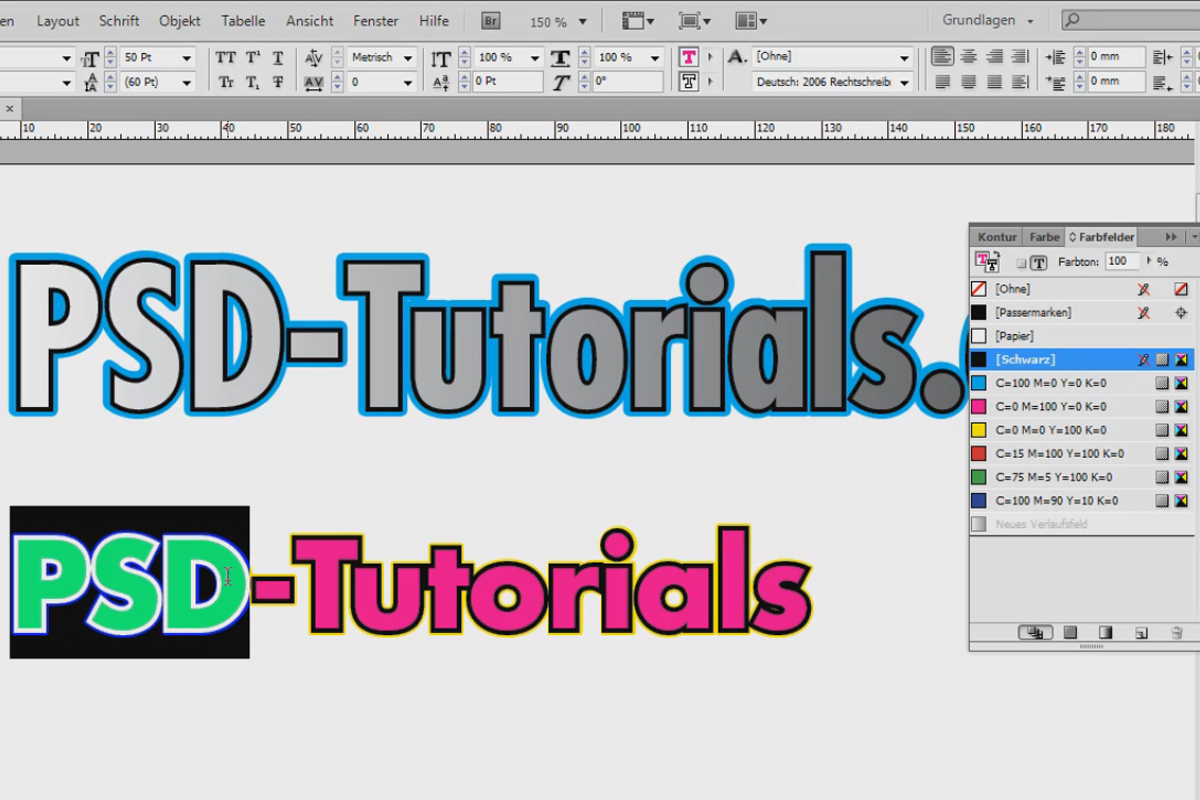This screenshot has height=800, width=1200.
Task: Open the Farbton slider arrow
Action: pos(1148,262)
